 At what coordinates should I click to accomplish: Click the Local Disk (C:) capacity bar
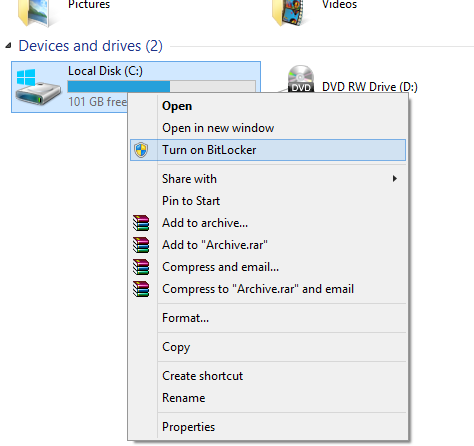point(162,86)
